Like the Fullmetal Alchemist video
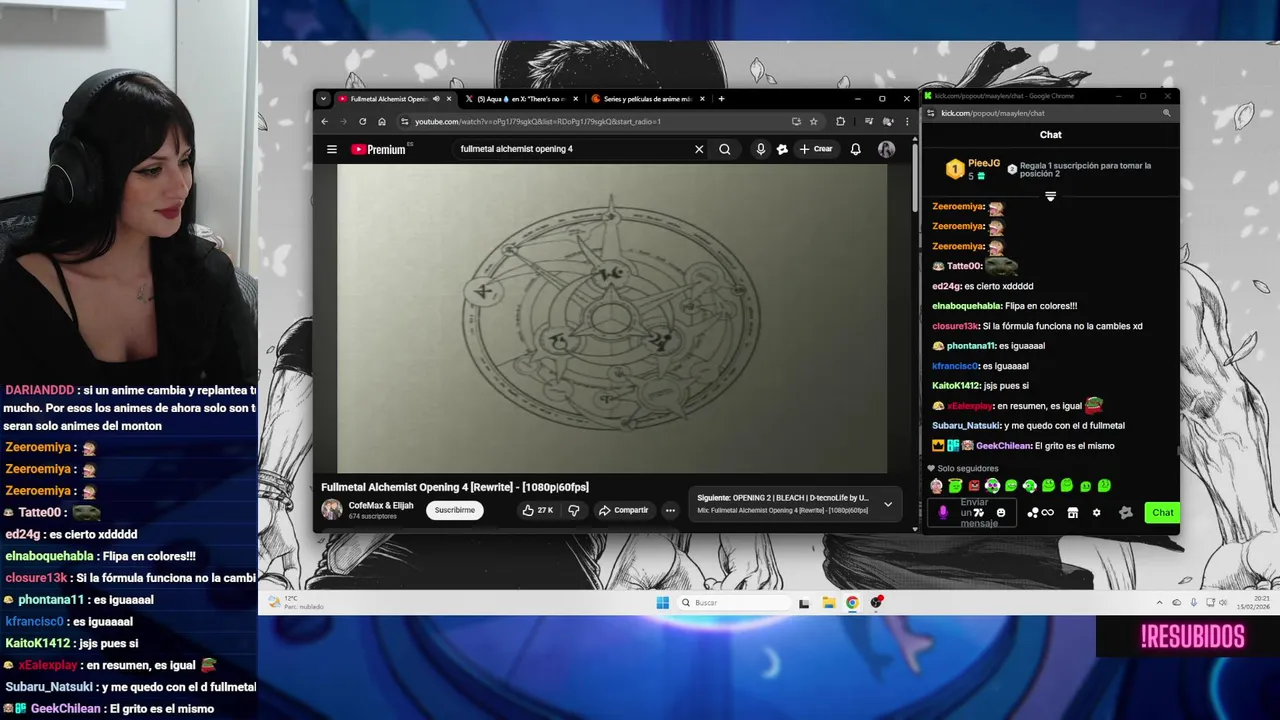1280x720 pixels. pos(538,510)
